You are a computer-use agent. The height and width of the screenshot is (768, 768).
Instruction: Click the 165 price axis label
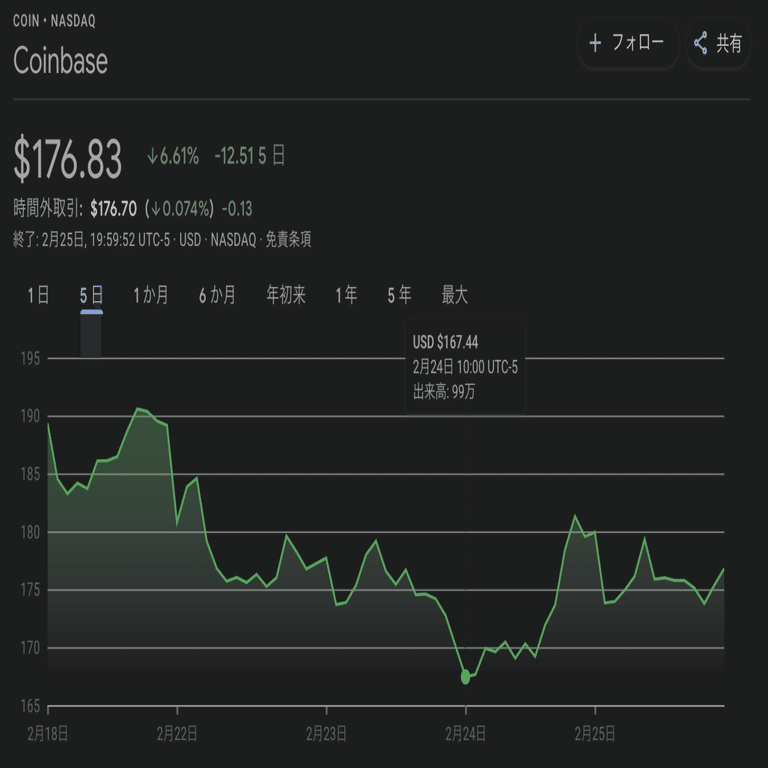(30, 706)
